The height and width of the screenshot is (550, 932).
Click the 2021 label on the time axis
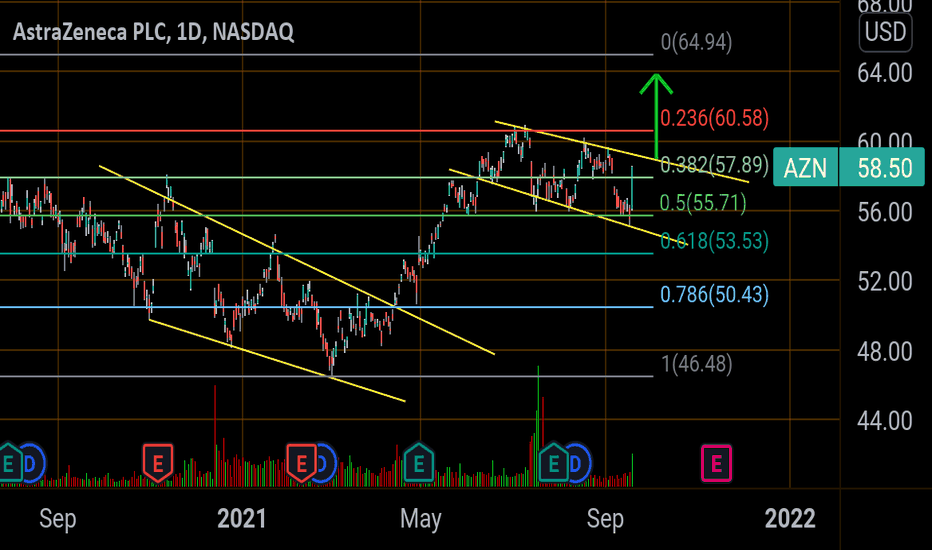tap(241, 518)
